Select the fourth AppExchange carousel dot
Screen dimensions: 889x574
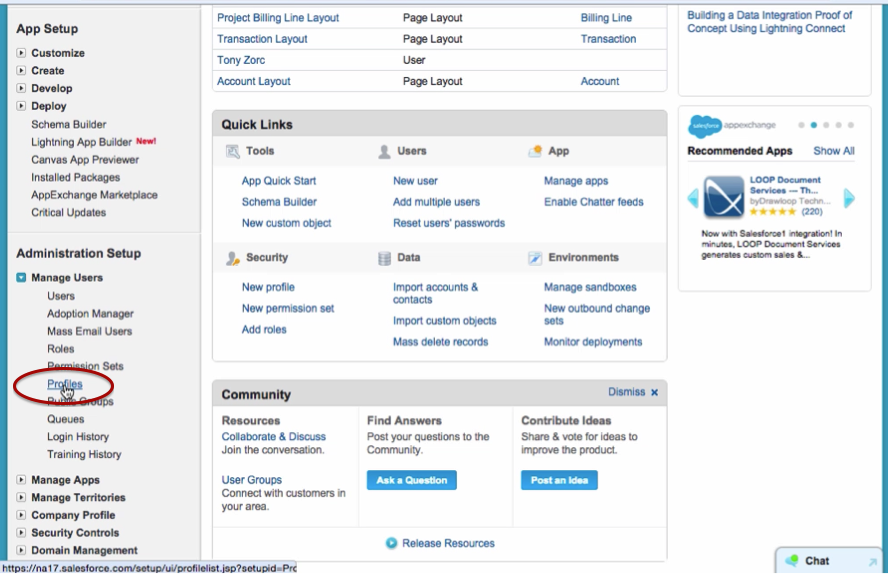839,125
